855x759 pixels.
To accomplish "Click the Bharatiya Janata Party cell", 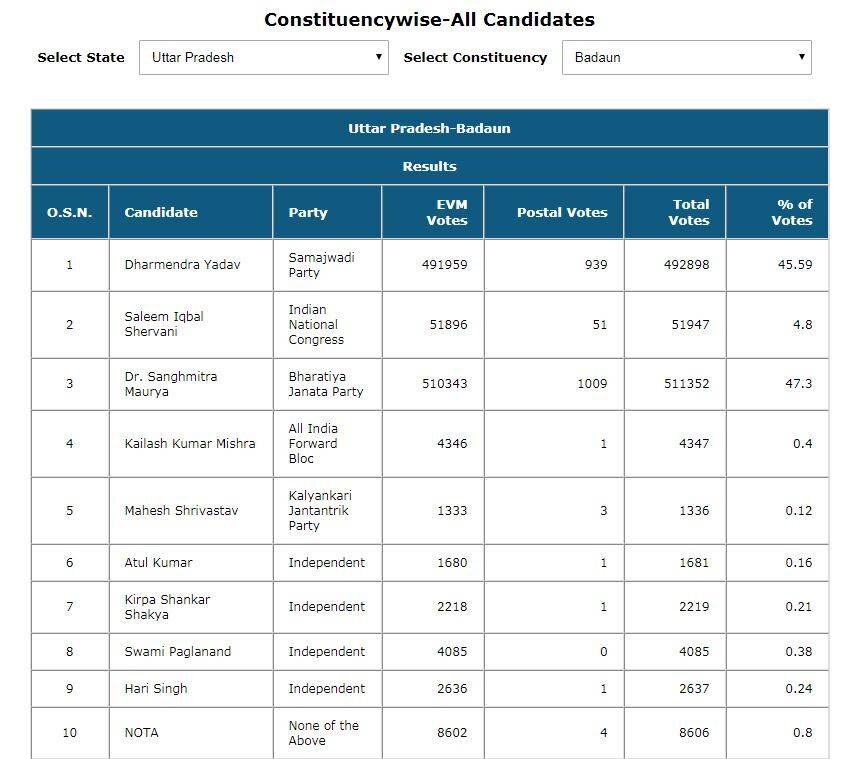I will [x=325, y=384].
